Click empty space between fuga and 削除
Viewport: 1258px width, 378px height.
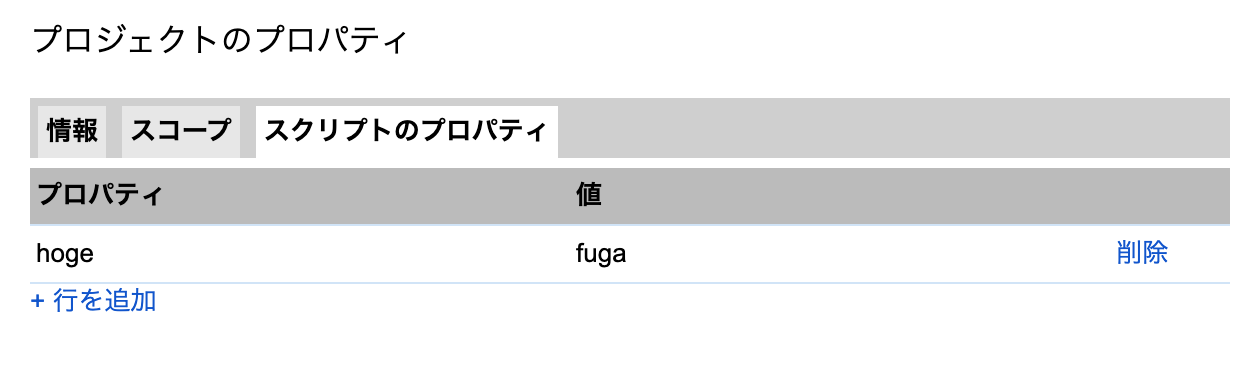click(870, 254)
